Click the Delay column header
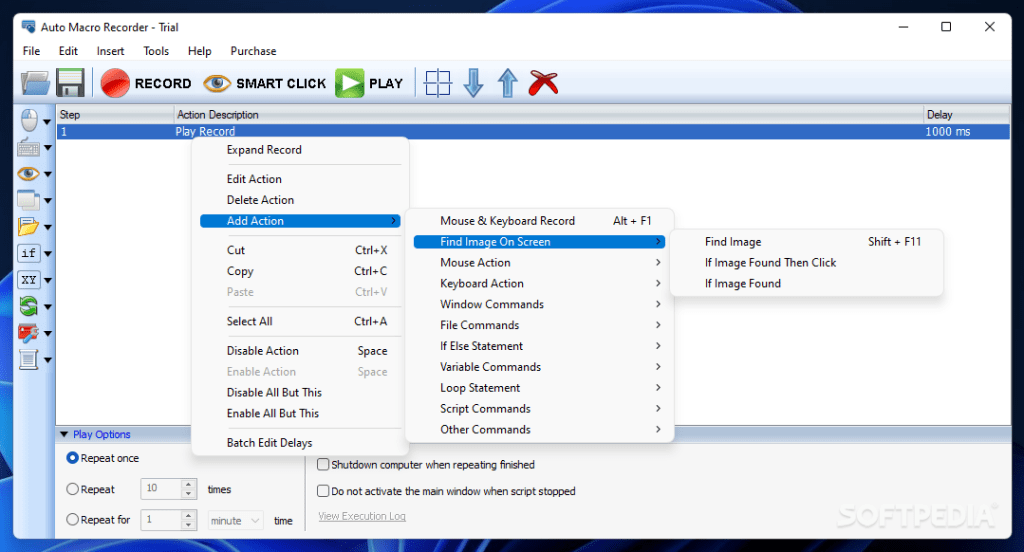 pos(966,114)
